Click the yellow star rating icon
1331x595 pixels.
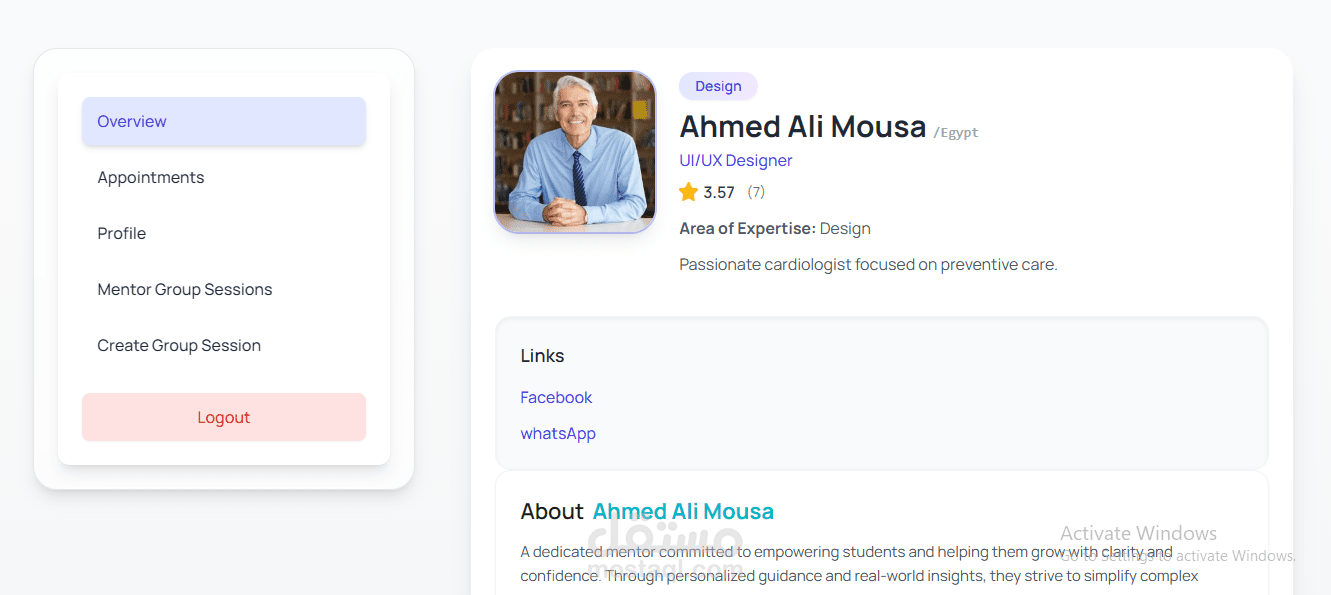tap(688, 192)
